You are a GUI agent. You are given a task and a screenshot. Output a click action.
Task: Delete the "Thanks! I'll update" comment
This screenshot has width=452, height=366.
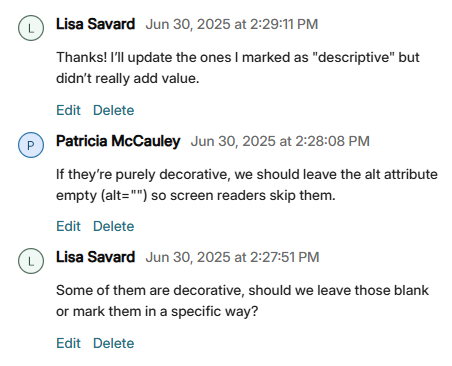(x=113, y=110)
